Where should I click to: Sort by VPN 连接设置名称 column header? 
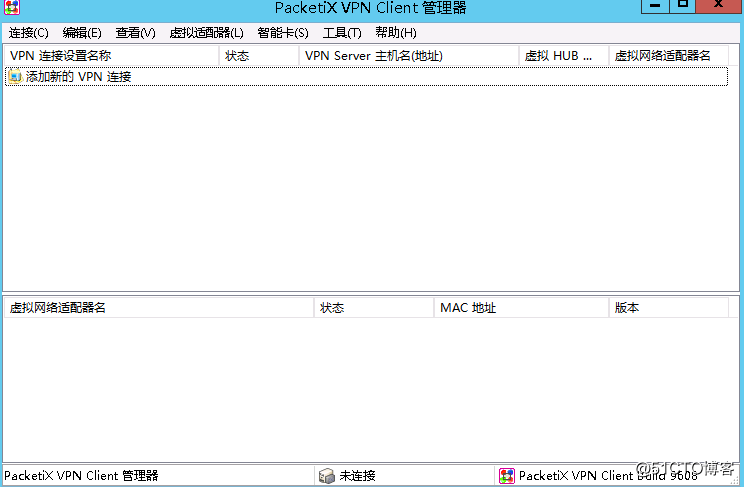click(112, 56)
